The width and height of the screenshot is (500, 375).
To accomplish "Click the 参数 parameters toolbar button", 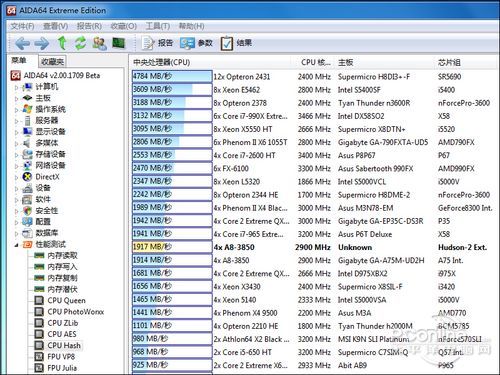I will [196, 43].
